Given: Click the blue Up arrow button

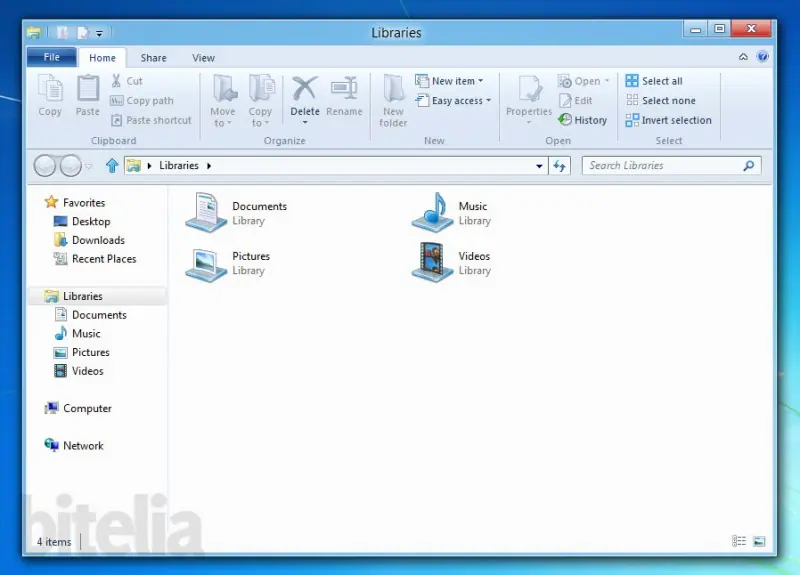Looking at the screenshot, I should [x=112, y=165].
